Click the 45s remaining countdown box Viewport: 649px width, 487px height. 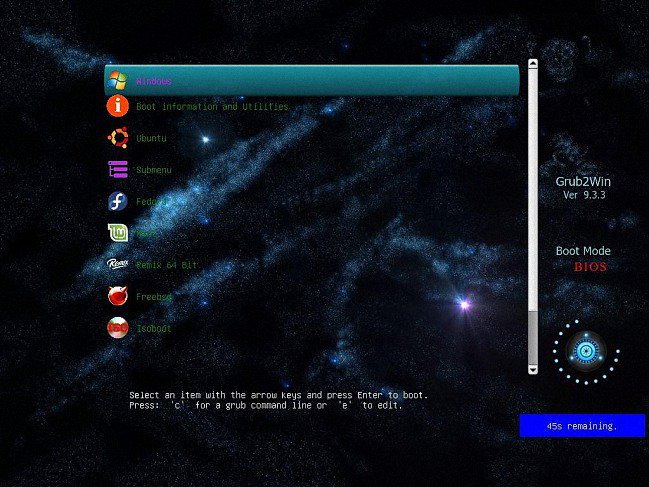pyautogui.click(x=582, y=425)
